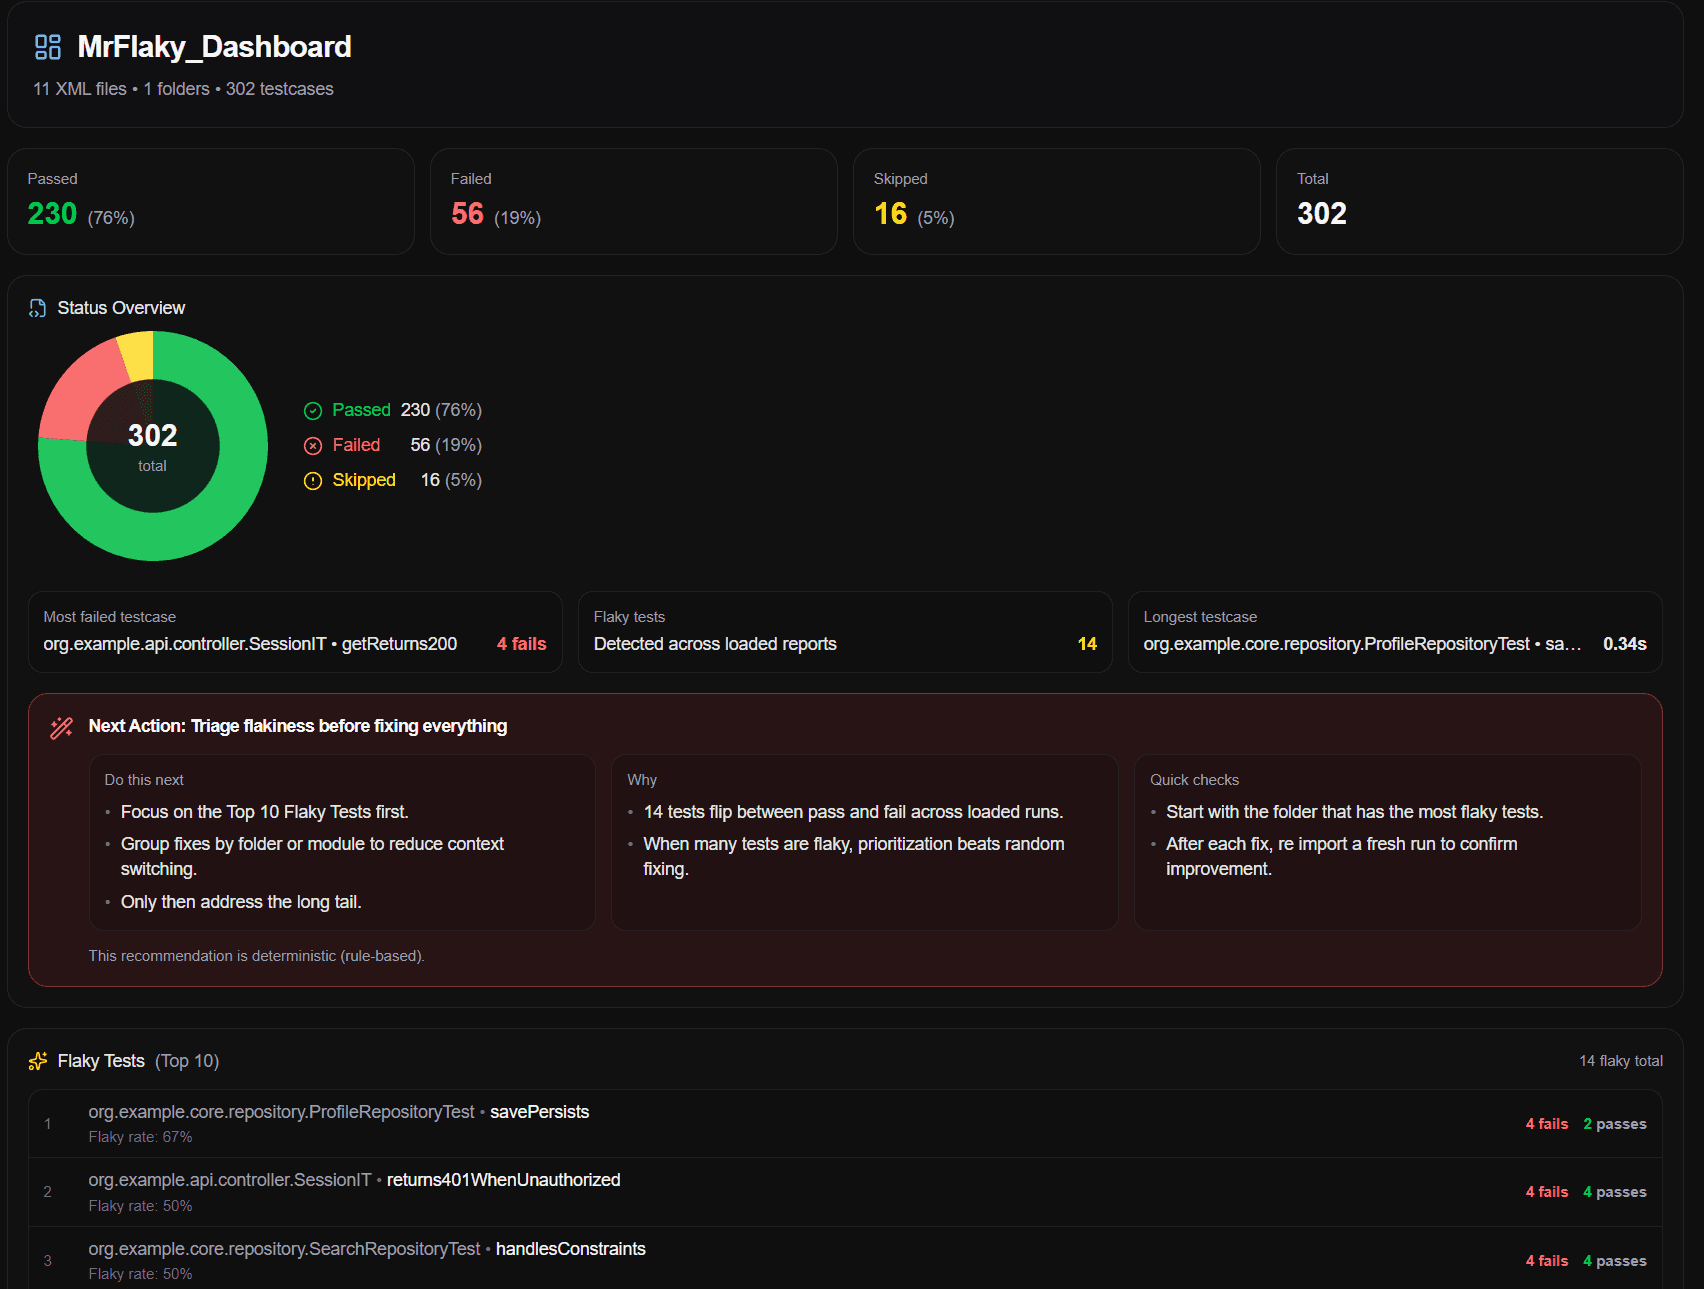Open the getReturns200 most failed testcase

(295, 632)
